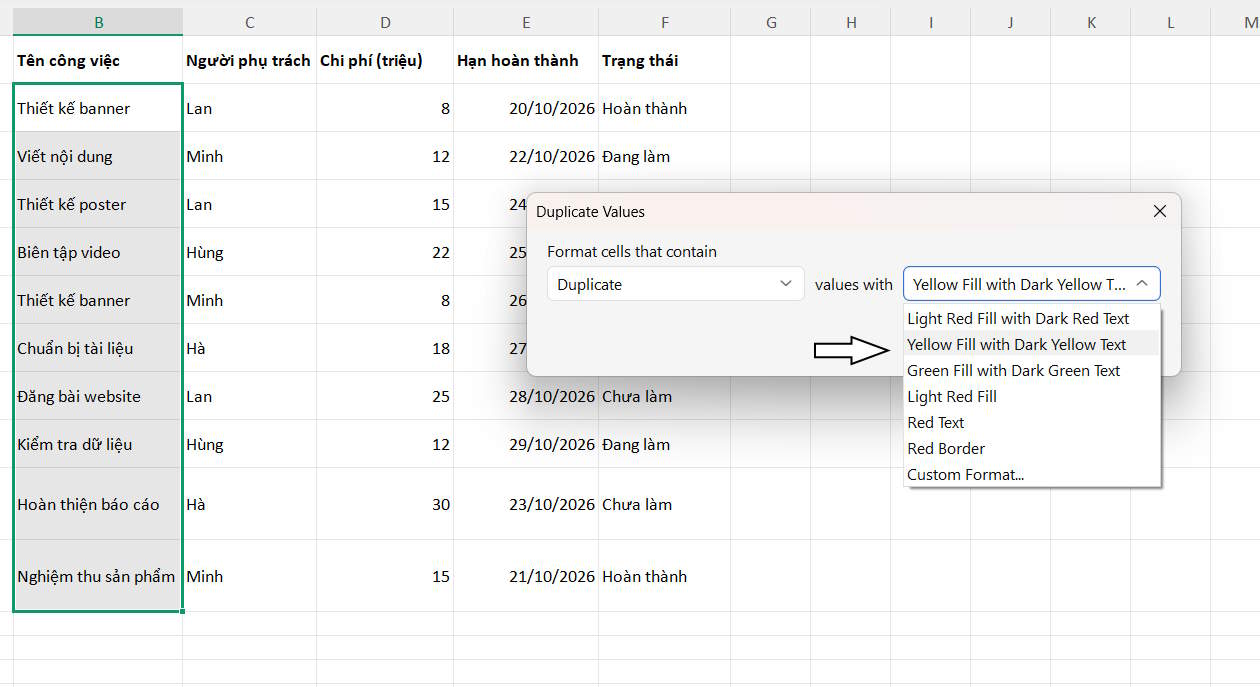
Task: Select the cost cell showing 22
Action: [x=385, y=252]
